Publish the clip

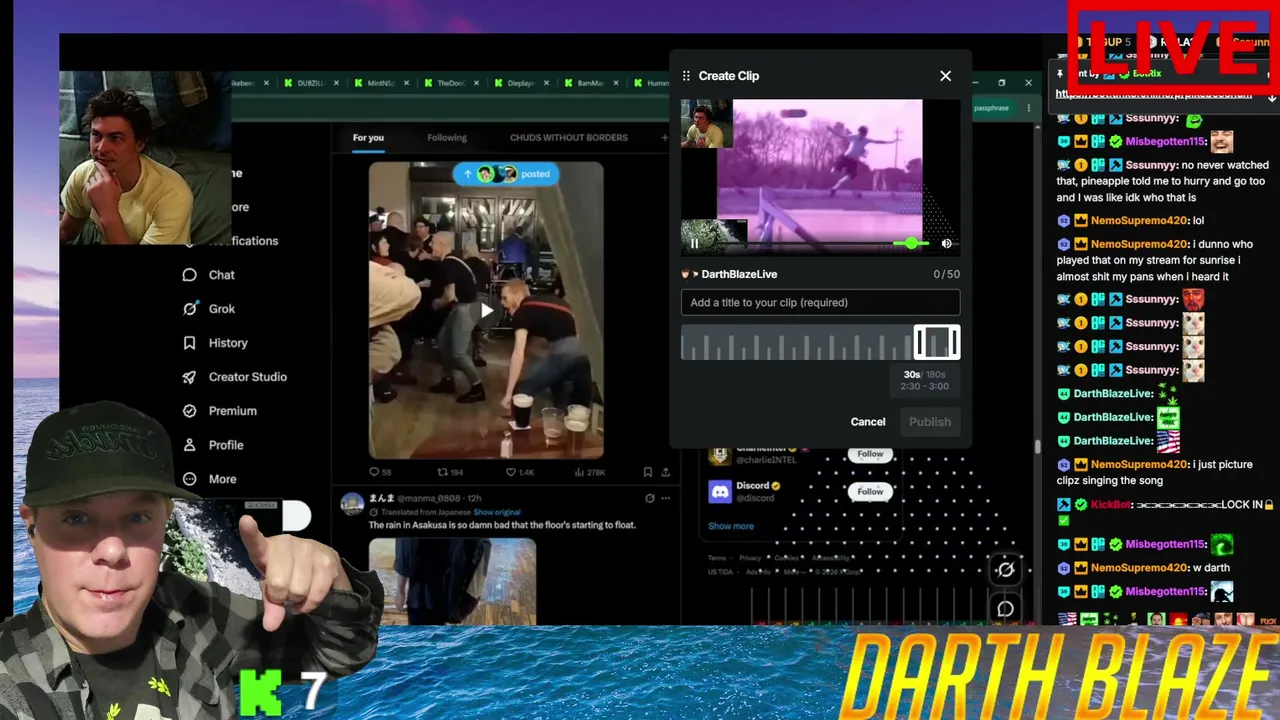tap(930, 422)
